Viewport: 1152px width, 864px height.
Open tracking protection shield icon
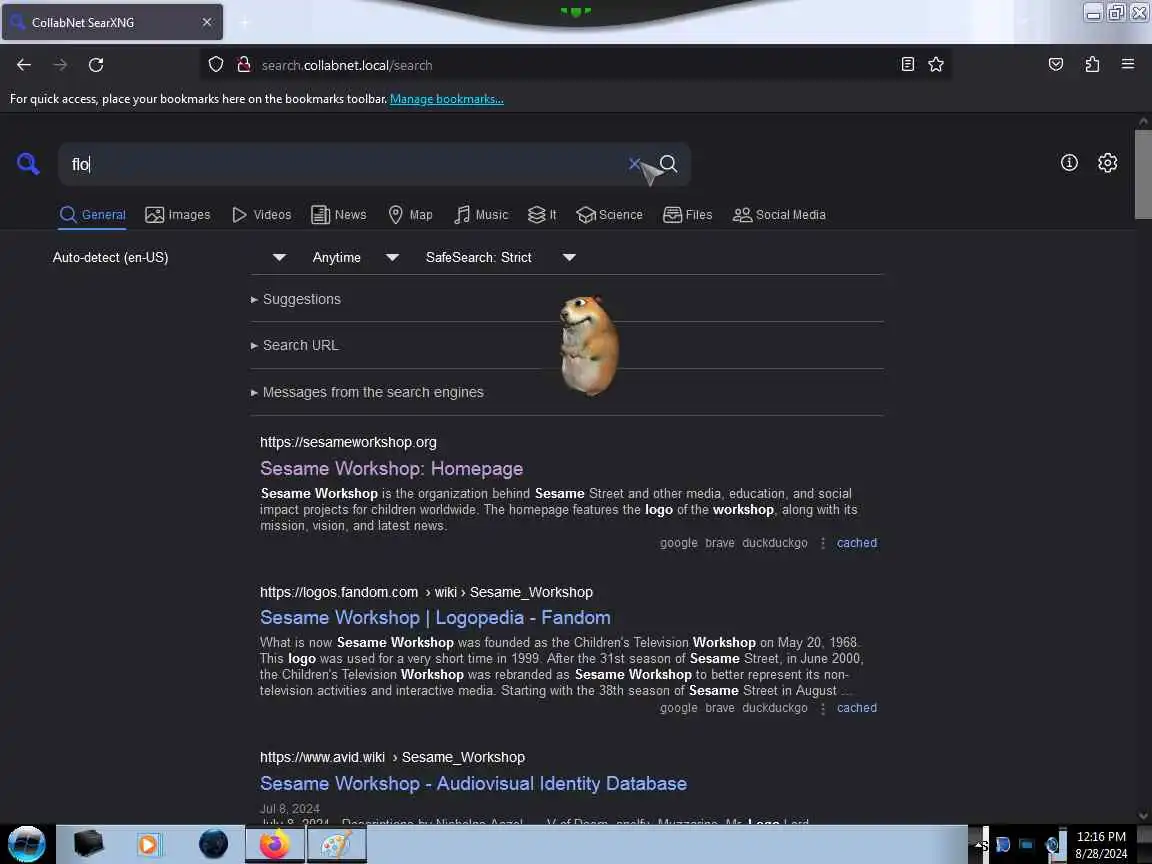point(215,65)
